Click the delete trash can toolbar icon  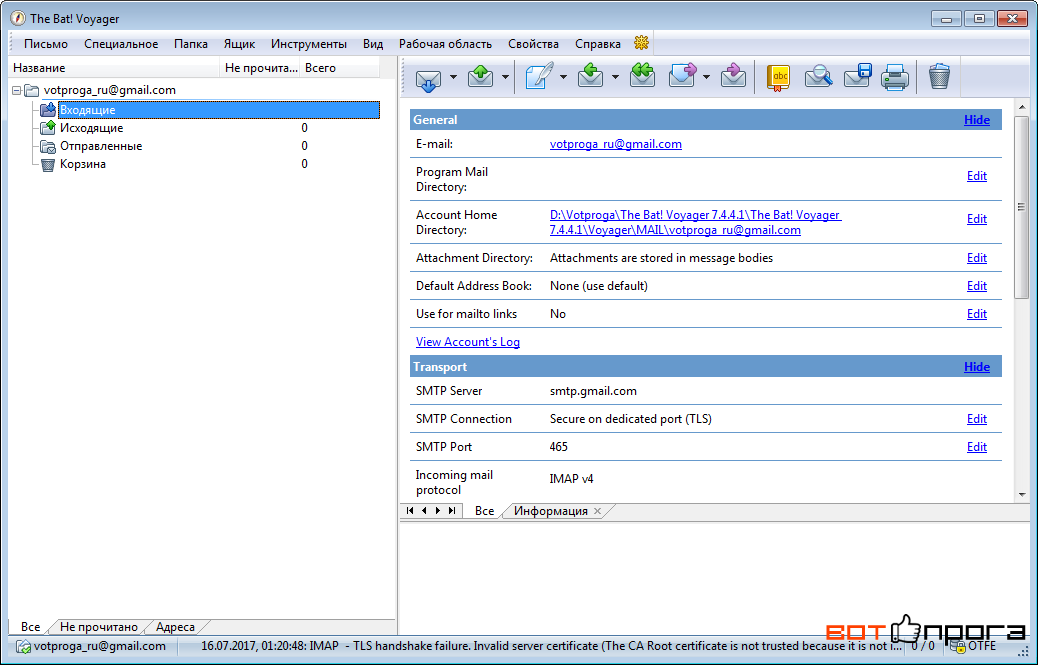[939, 77]
